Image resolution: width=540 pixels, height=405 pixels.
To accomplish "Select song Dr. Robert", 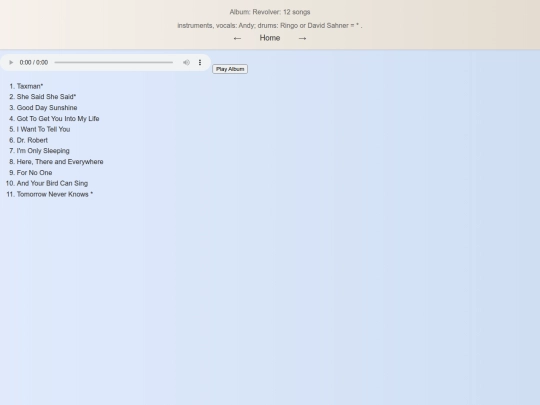I will tap(32, 140).
